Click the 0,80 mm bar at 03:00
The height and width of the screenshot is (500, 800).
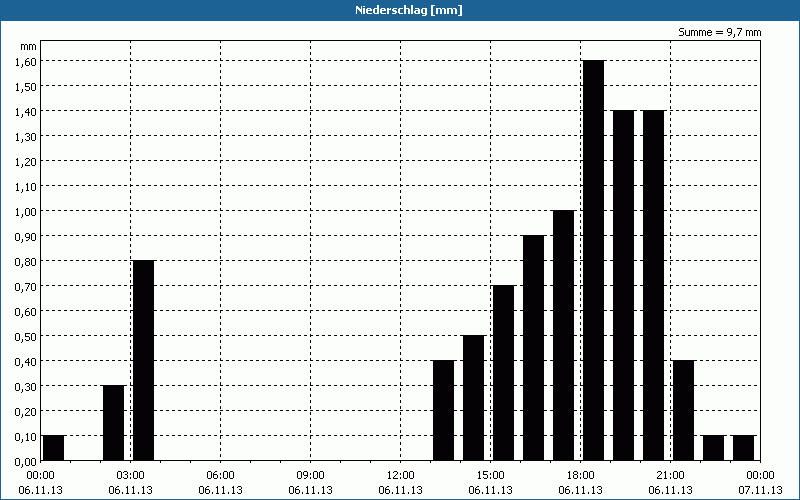click(143, 360)
